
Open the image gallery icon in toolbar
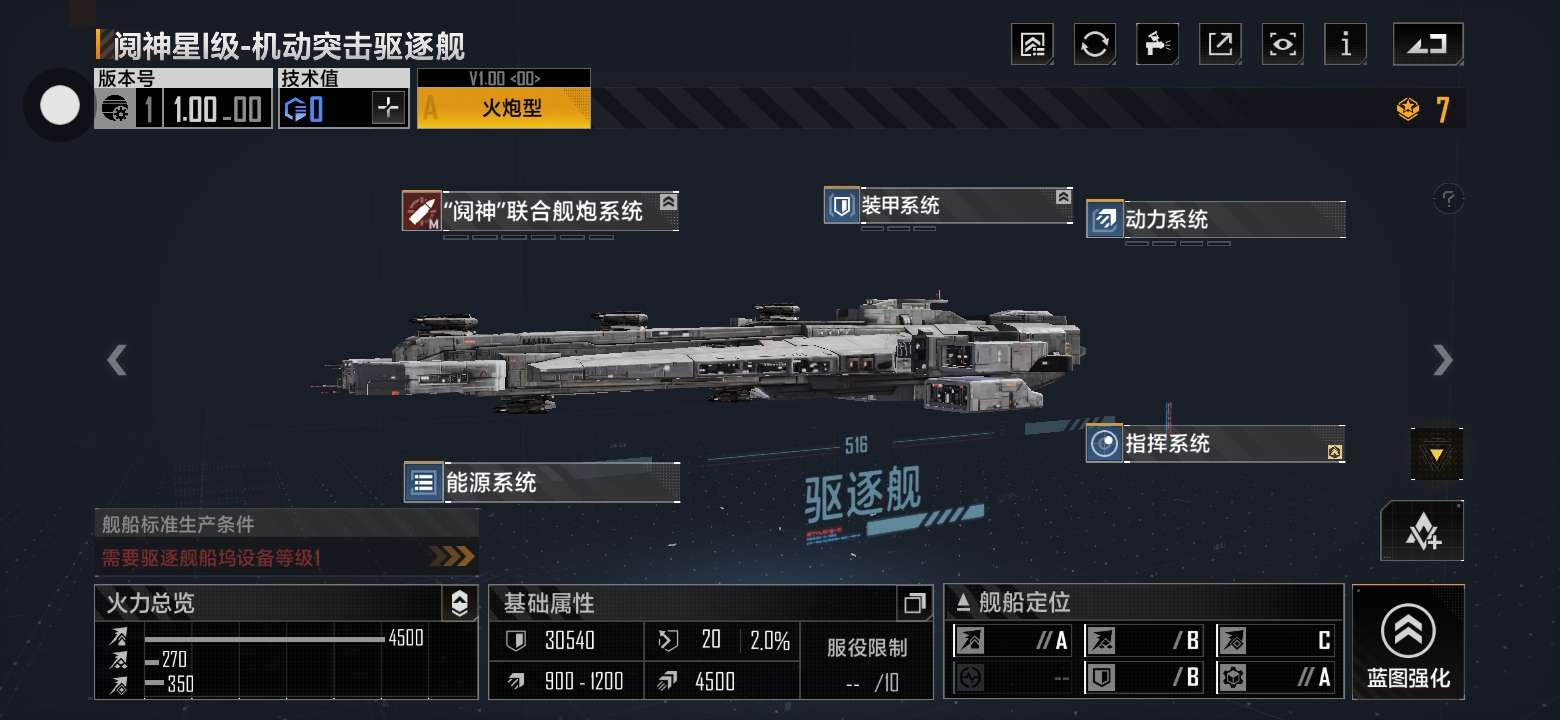click(1032, 44)
